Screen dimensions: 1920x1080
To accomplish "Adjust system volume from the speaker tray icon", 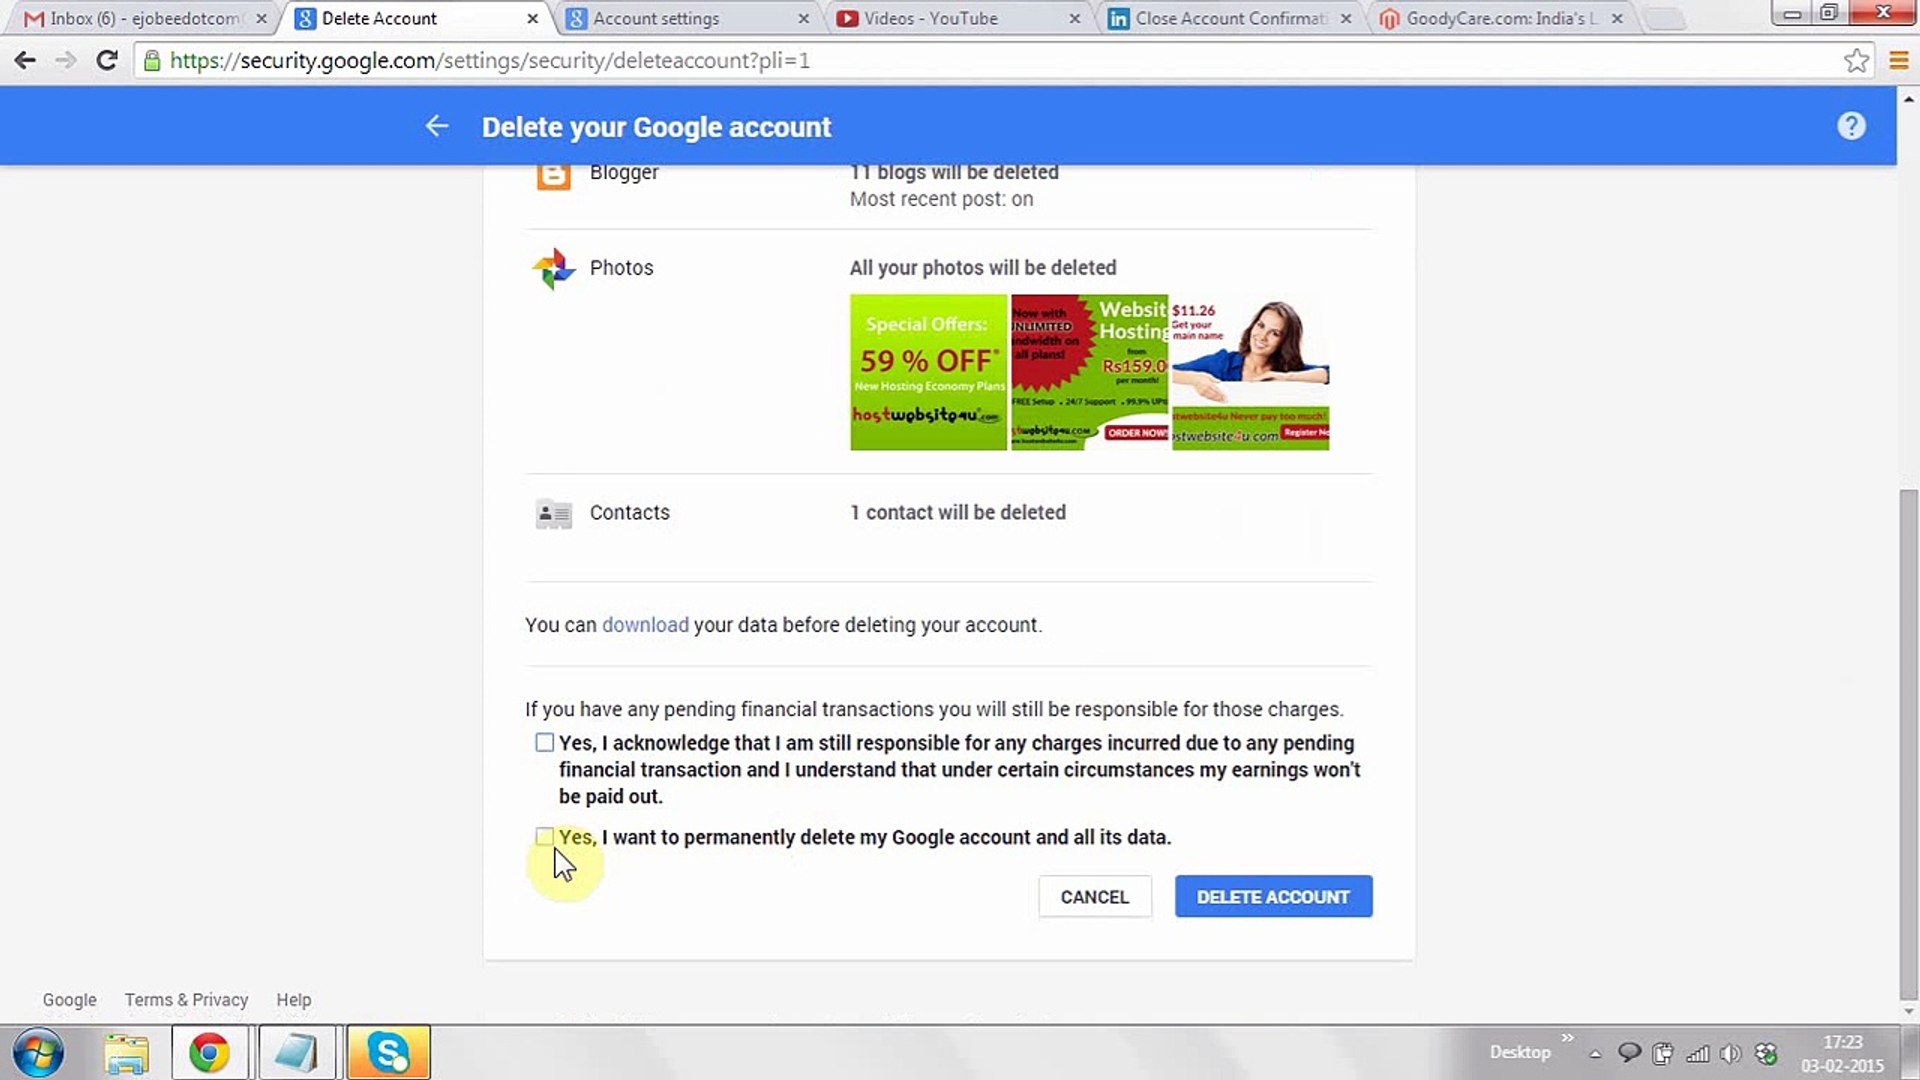I will 1731,1052.
